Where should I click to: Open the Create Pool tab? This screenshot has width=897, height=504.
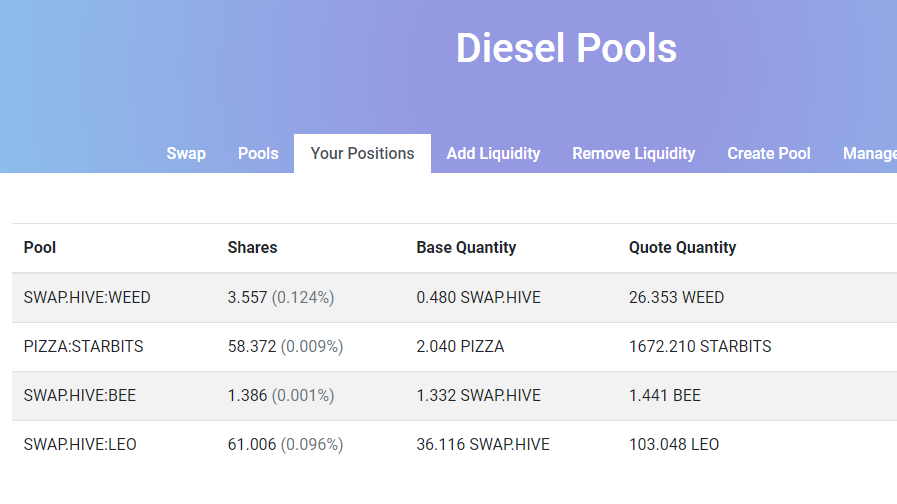click(x=768, y=153)
